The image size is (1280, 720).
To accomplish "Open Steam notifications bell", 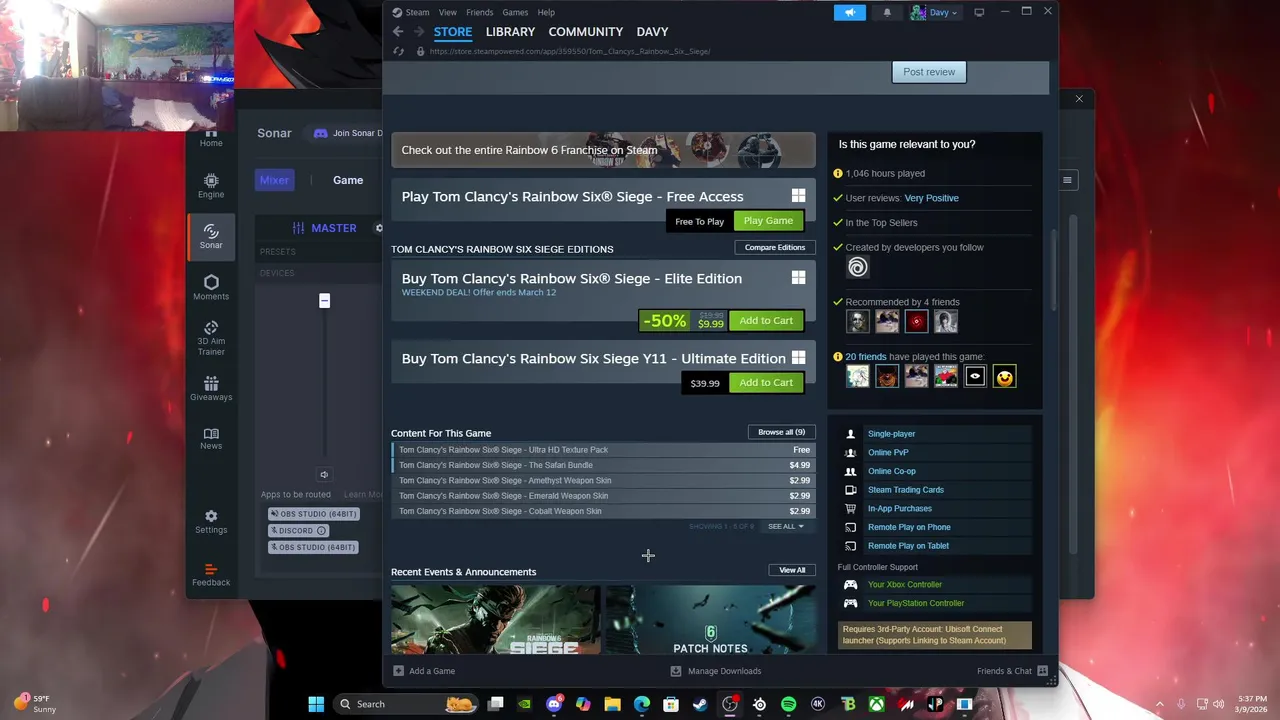I will point(887,12).
